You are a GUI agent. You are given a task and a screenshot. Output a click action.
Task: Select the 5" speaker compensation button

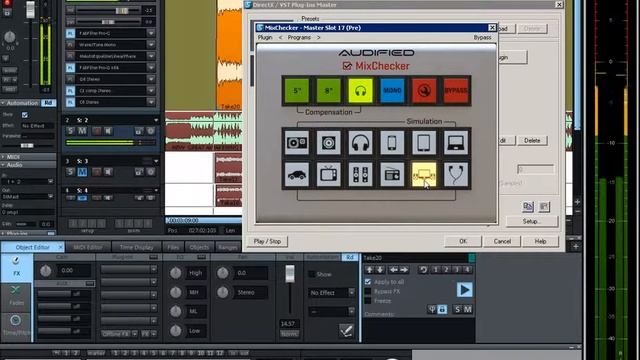coord(297,91)
